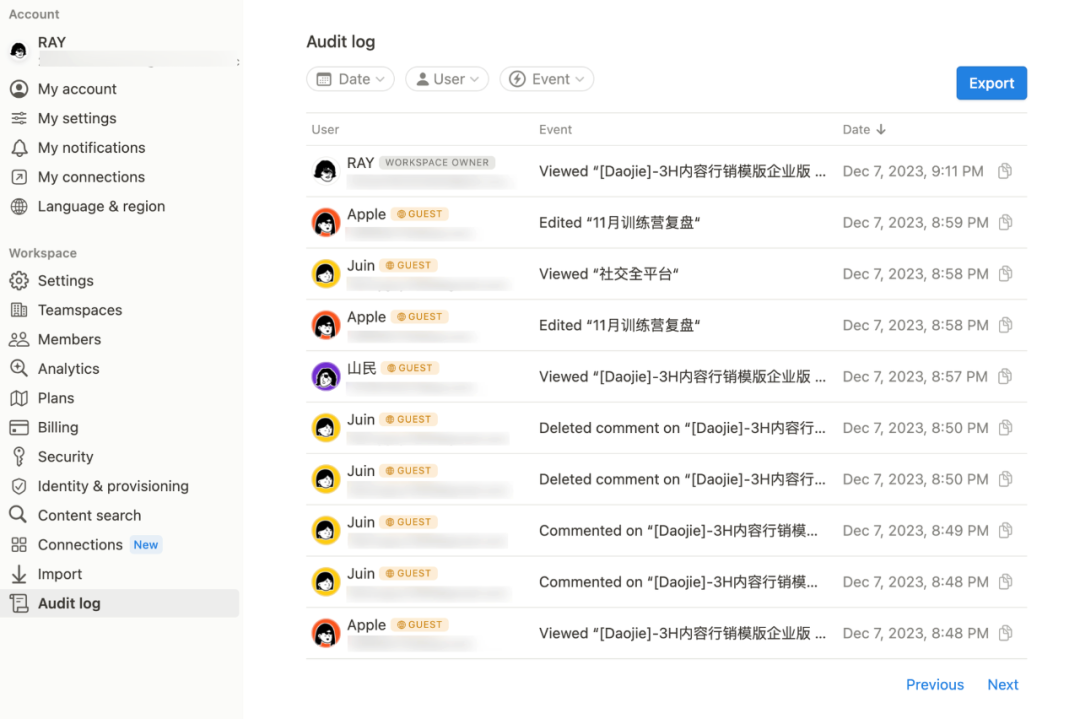Copy the link for Apple's edited entry
The width and height of the screenshot is (1080, 719).
pyautogui.click(x=1004, y=222)
